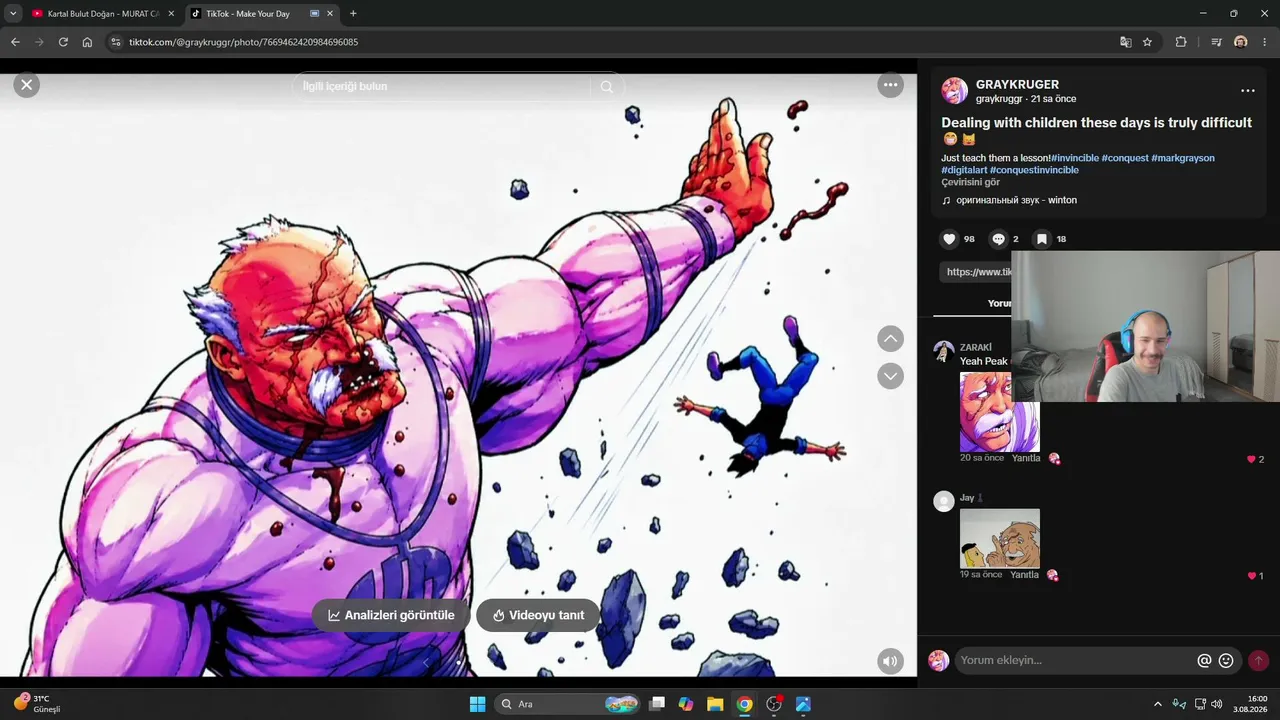Translate this page via address bar icon
Image resolution: width=1280 pixels, height=720 pixels.
[1126, 42]
